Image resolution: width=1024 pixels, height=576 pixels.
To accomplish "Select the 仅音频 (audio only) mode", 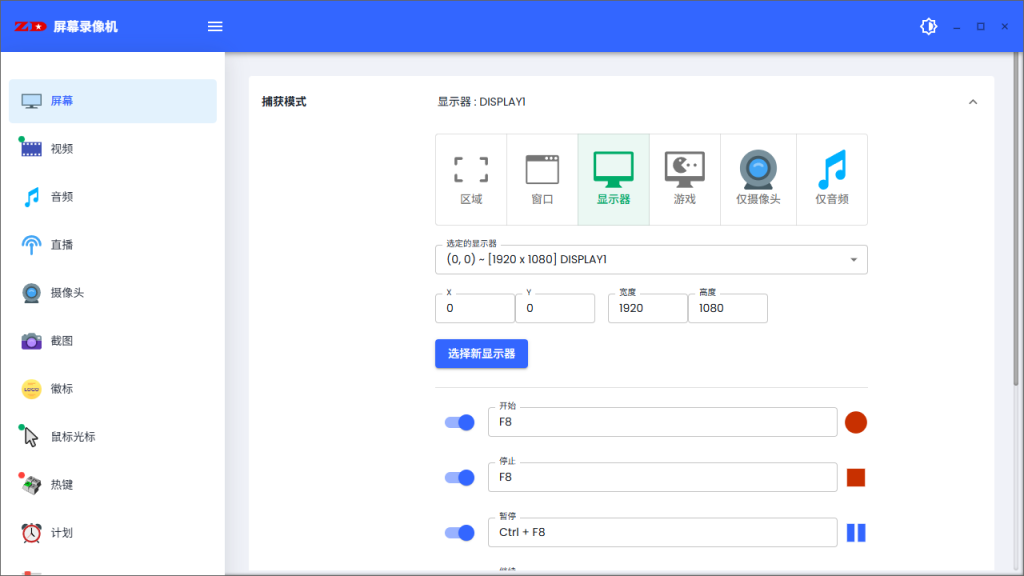I will click(x=831, y=178).
